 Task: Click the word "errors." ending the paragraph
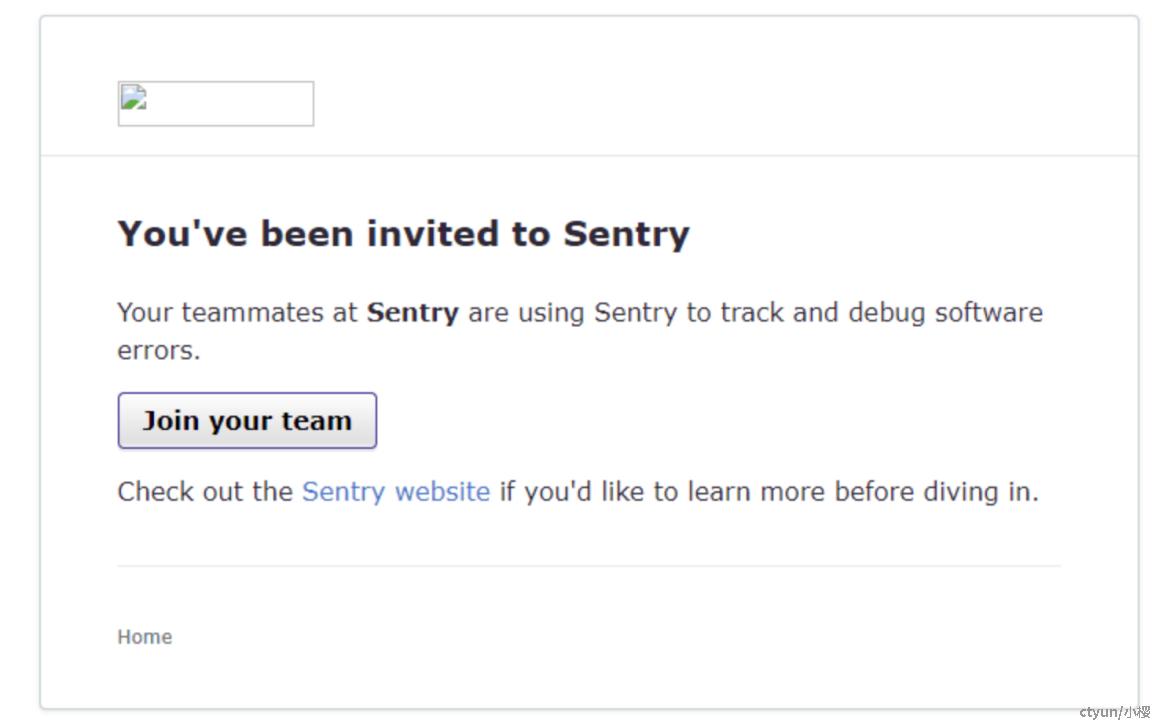[159, 351]
